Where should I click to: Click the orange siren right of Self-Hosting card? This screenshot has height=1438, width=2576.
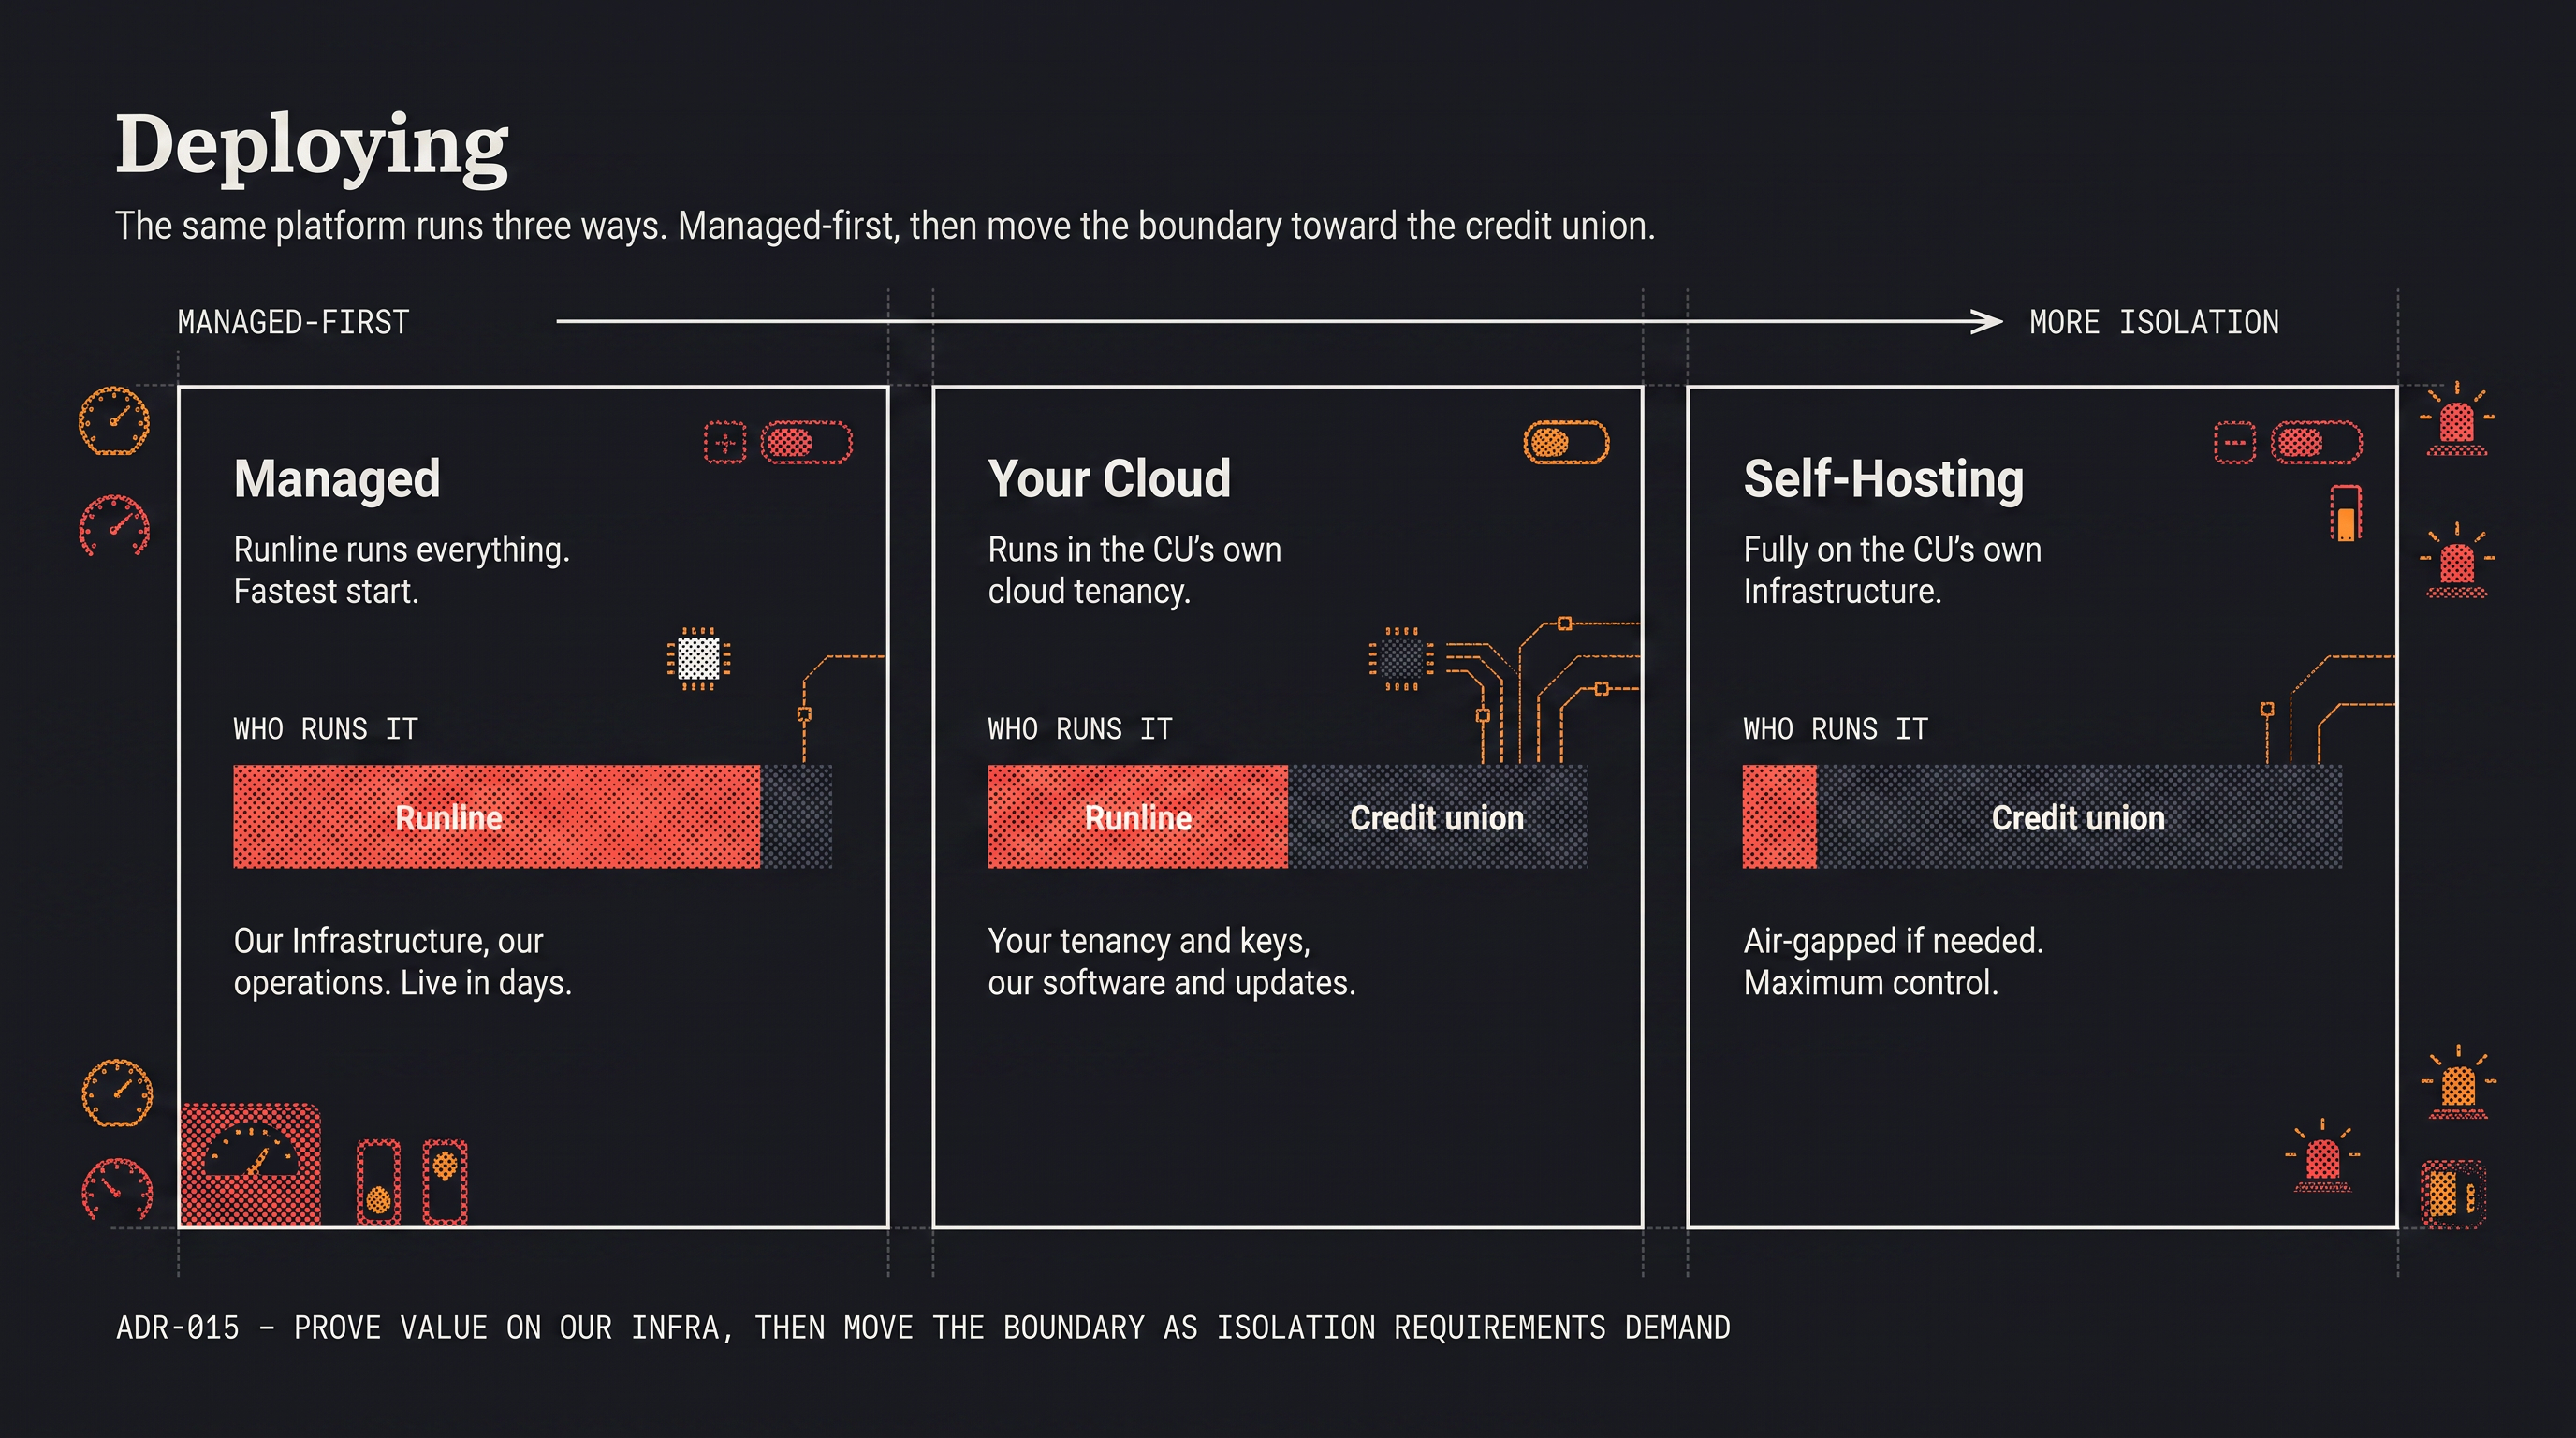pyautogui.click(x=2458, y=1083)
